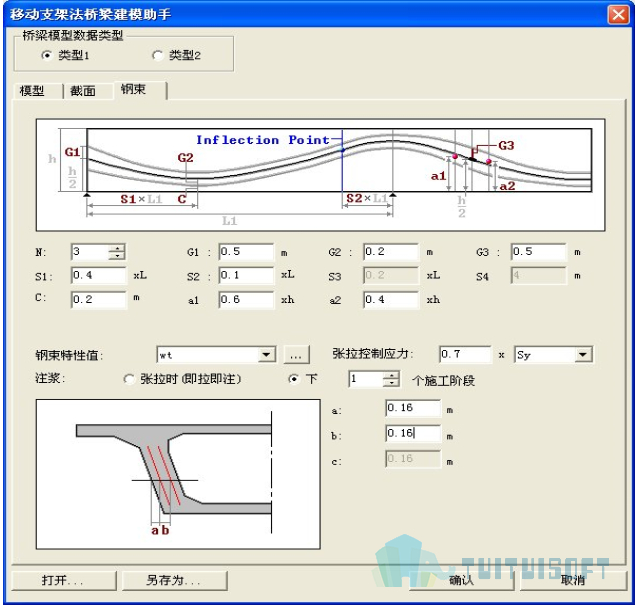Decrease N with the down spinner arrow

click(117, 256)
